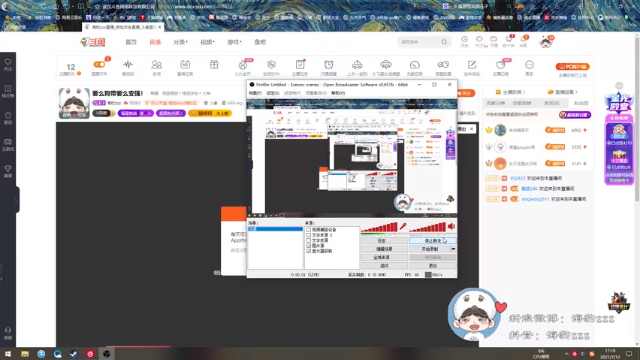Toggle the live broadcast switch in Douyu toolbar

[99, 64]
